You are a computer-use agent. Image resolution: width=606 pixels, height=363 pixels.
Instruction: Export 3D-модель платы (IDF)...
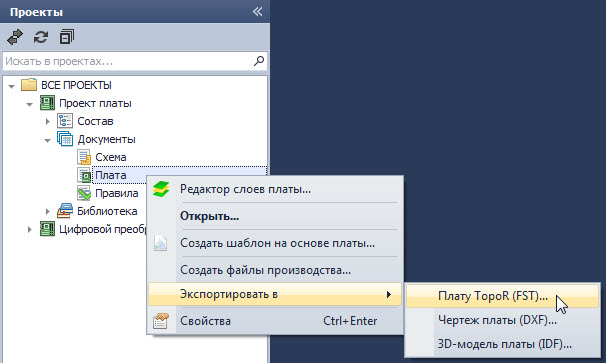502,344
